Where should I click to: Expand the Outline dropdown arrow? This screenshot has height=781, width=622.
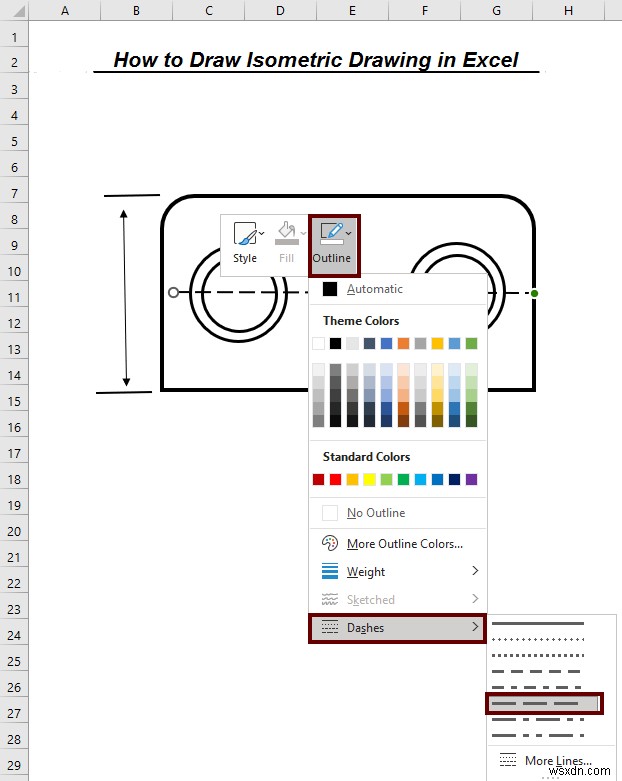pyautogui.click(x=349, y=233)
